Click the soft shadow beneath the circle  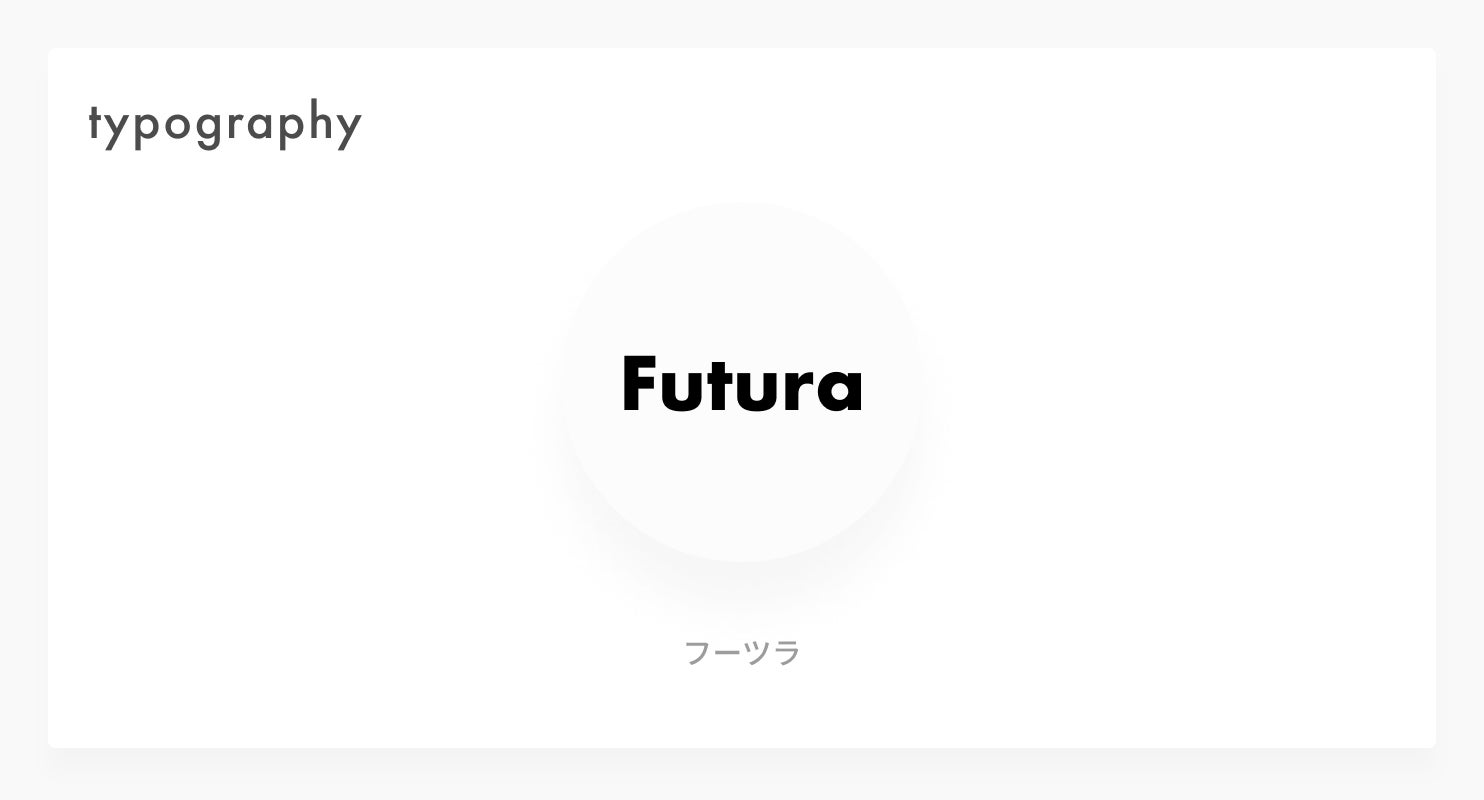coord(742,582)
